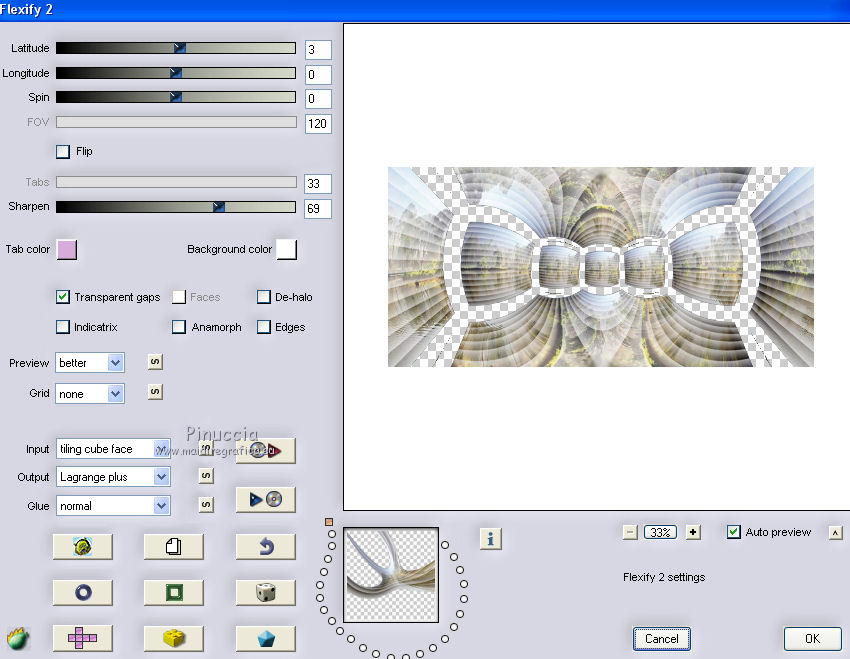Click the blue undo arrow button
Screen dimensions: 850x659
click(266, 546)
